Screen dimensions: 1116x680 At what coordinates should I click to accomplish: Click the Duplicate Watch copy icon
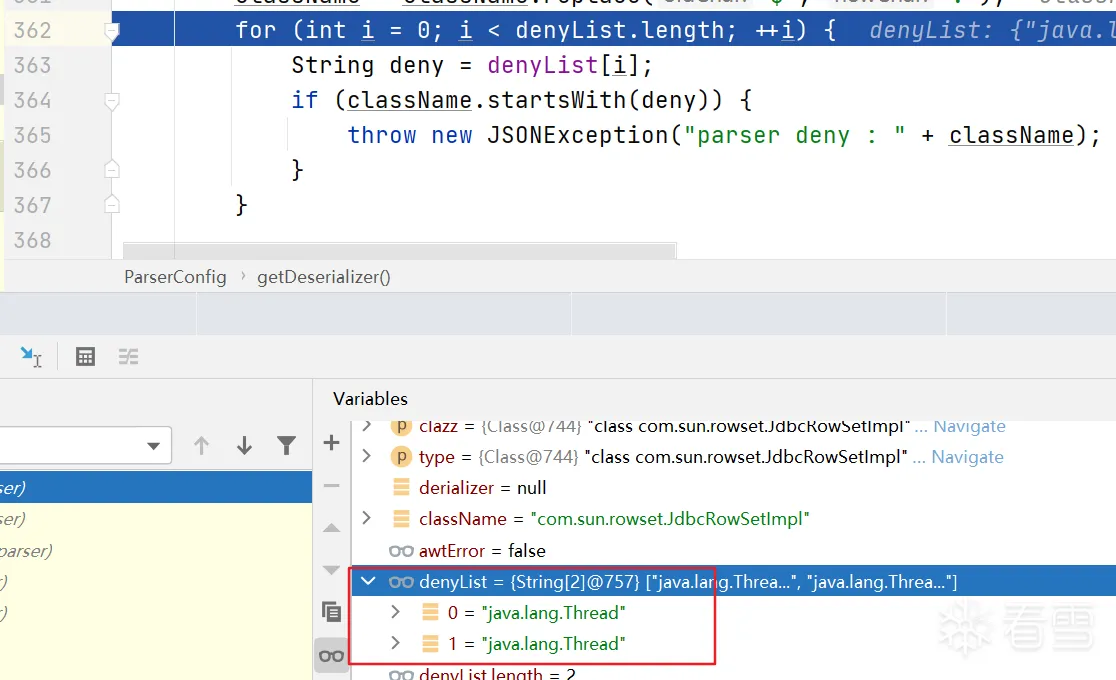point(332,611)
